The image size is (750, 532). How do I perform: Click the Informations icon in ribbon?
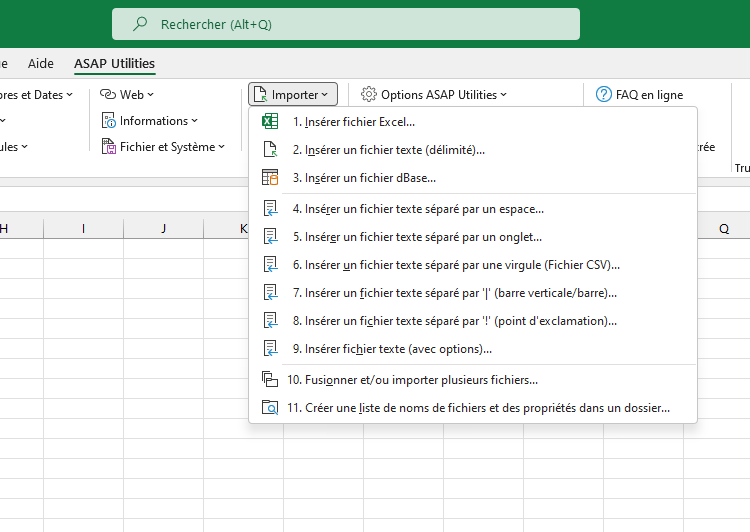(109, 121)
